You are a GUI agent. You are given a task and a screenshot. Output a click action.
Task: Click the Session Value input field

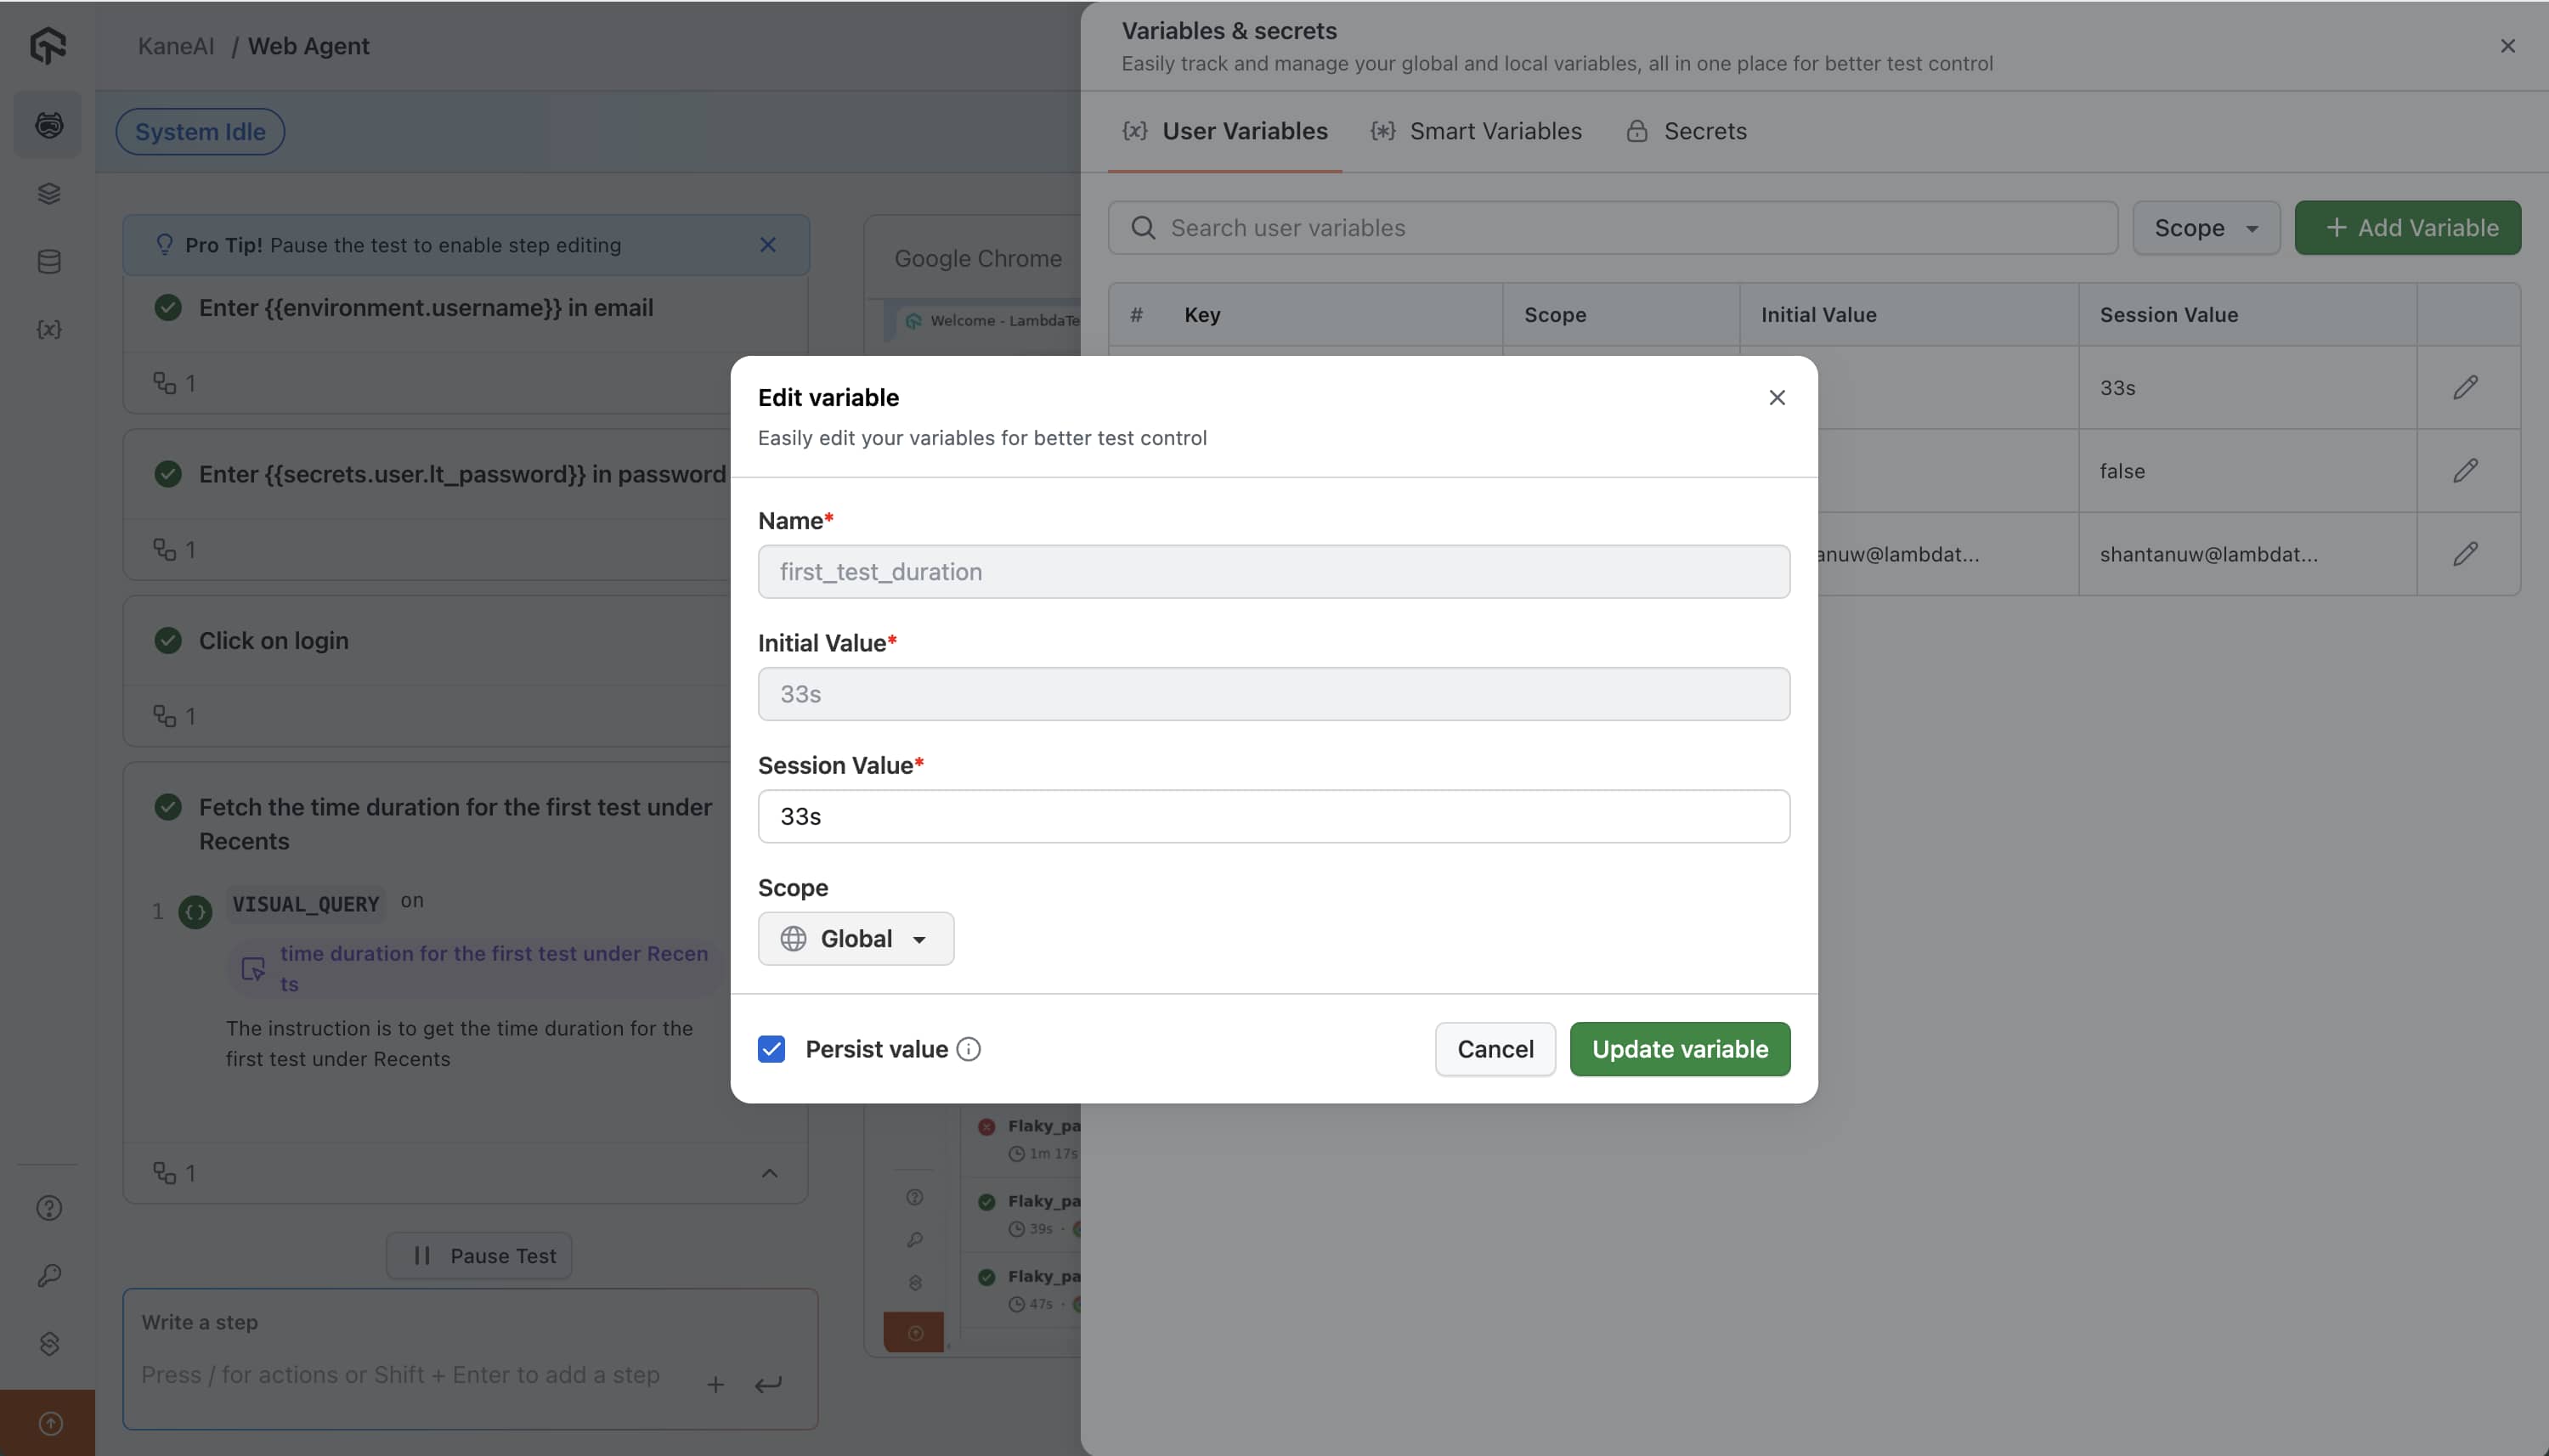pyautogui.click(x=1273, y=817)
